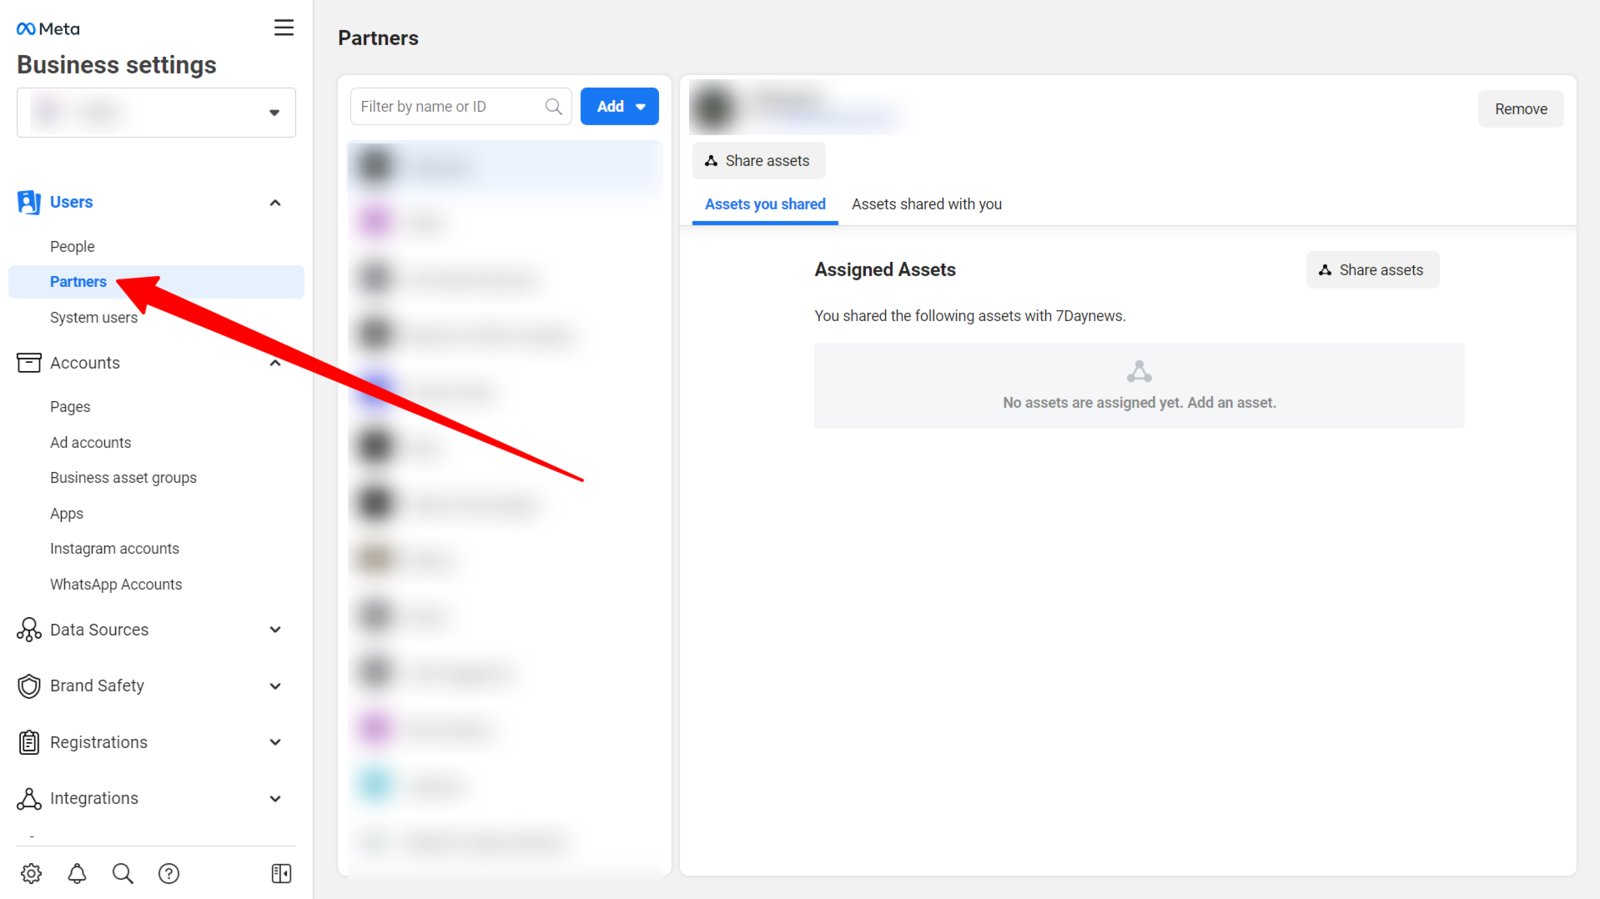1600x899 pixels.
Task: Click the hamburger menu icon
Action: pos(284,28)
